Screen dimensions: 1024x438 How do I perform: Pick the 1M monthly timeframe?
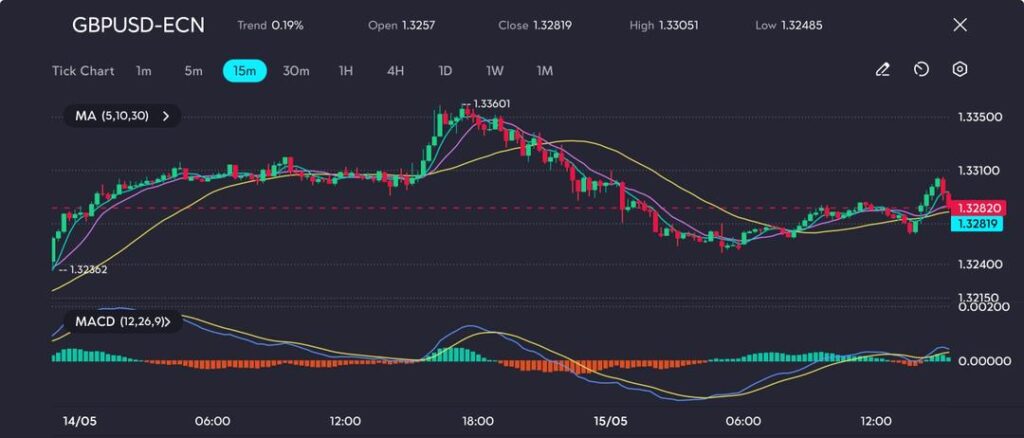point(545,71)
